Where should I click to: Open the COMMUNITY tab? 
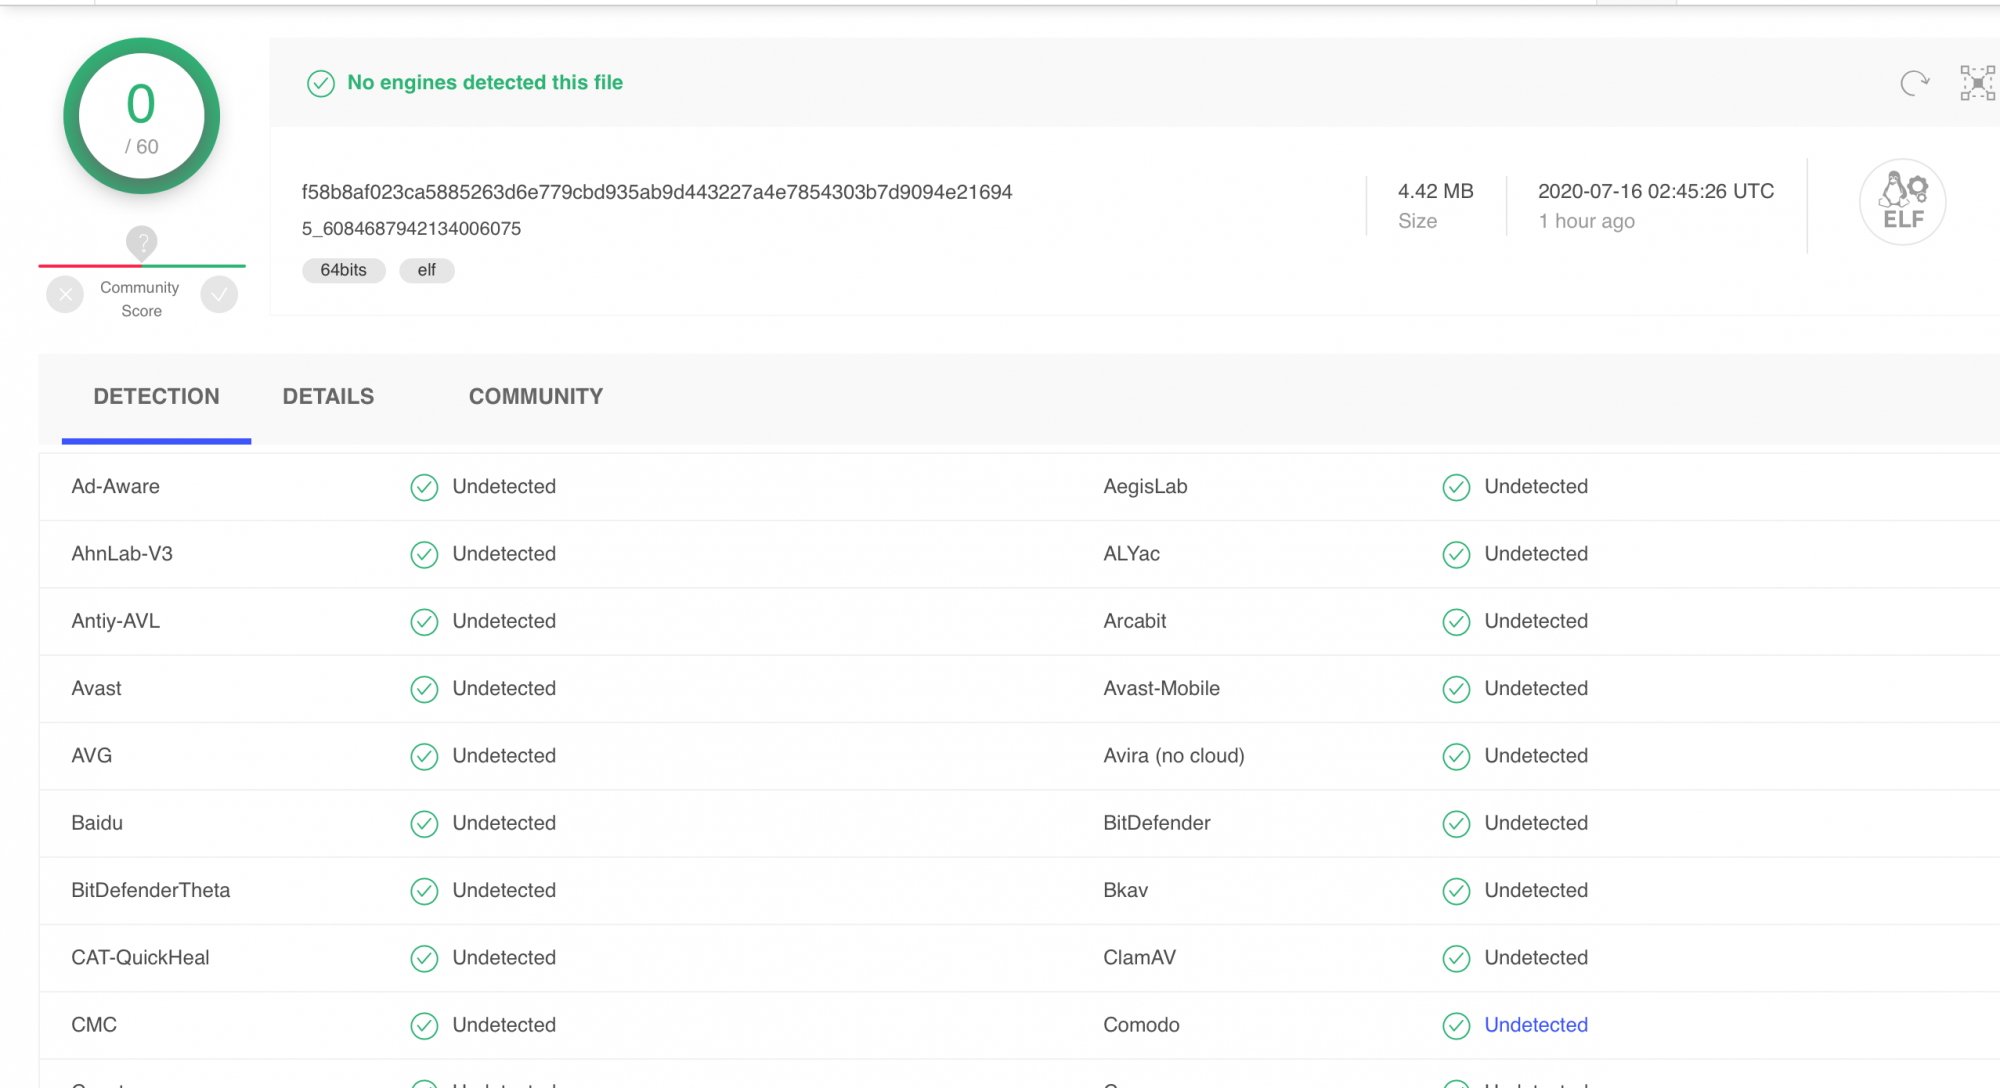[x=535, y=396]
